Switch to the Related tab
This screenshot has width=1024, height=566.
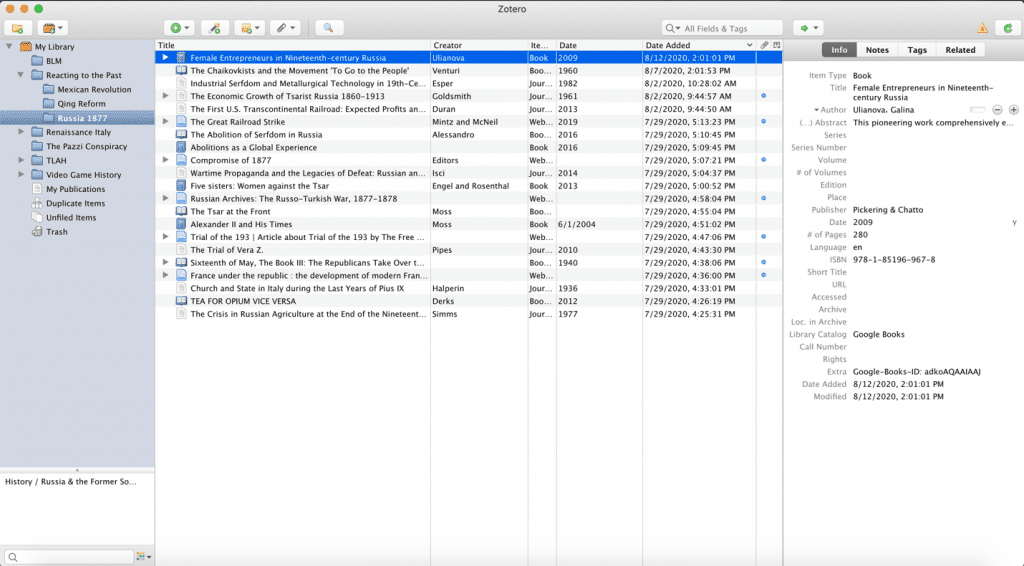(960, 50)
